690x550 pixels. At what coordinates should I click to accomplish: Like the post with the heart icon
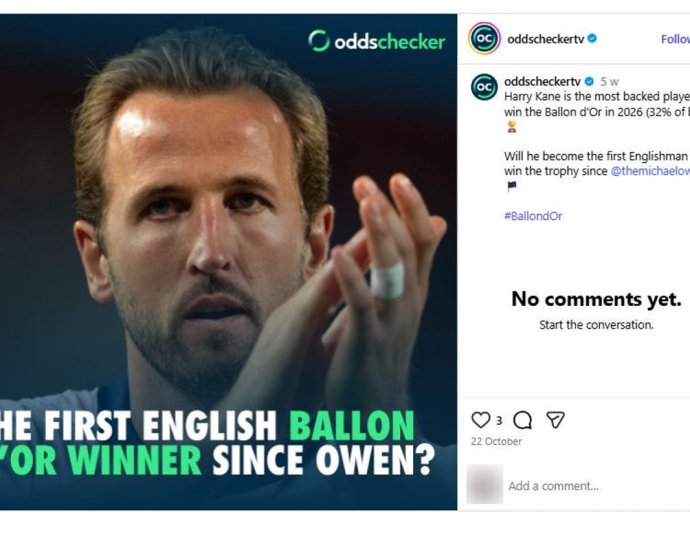481,420
